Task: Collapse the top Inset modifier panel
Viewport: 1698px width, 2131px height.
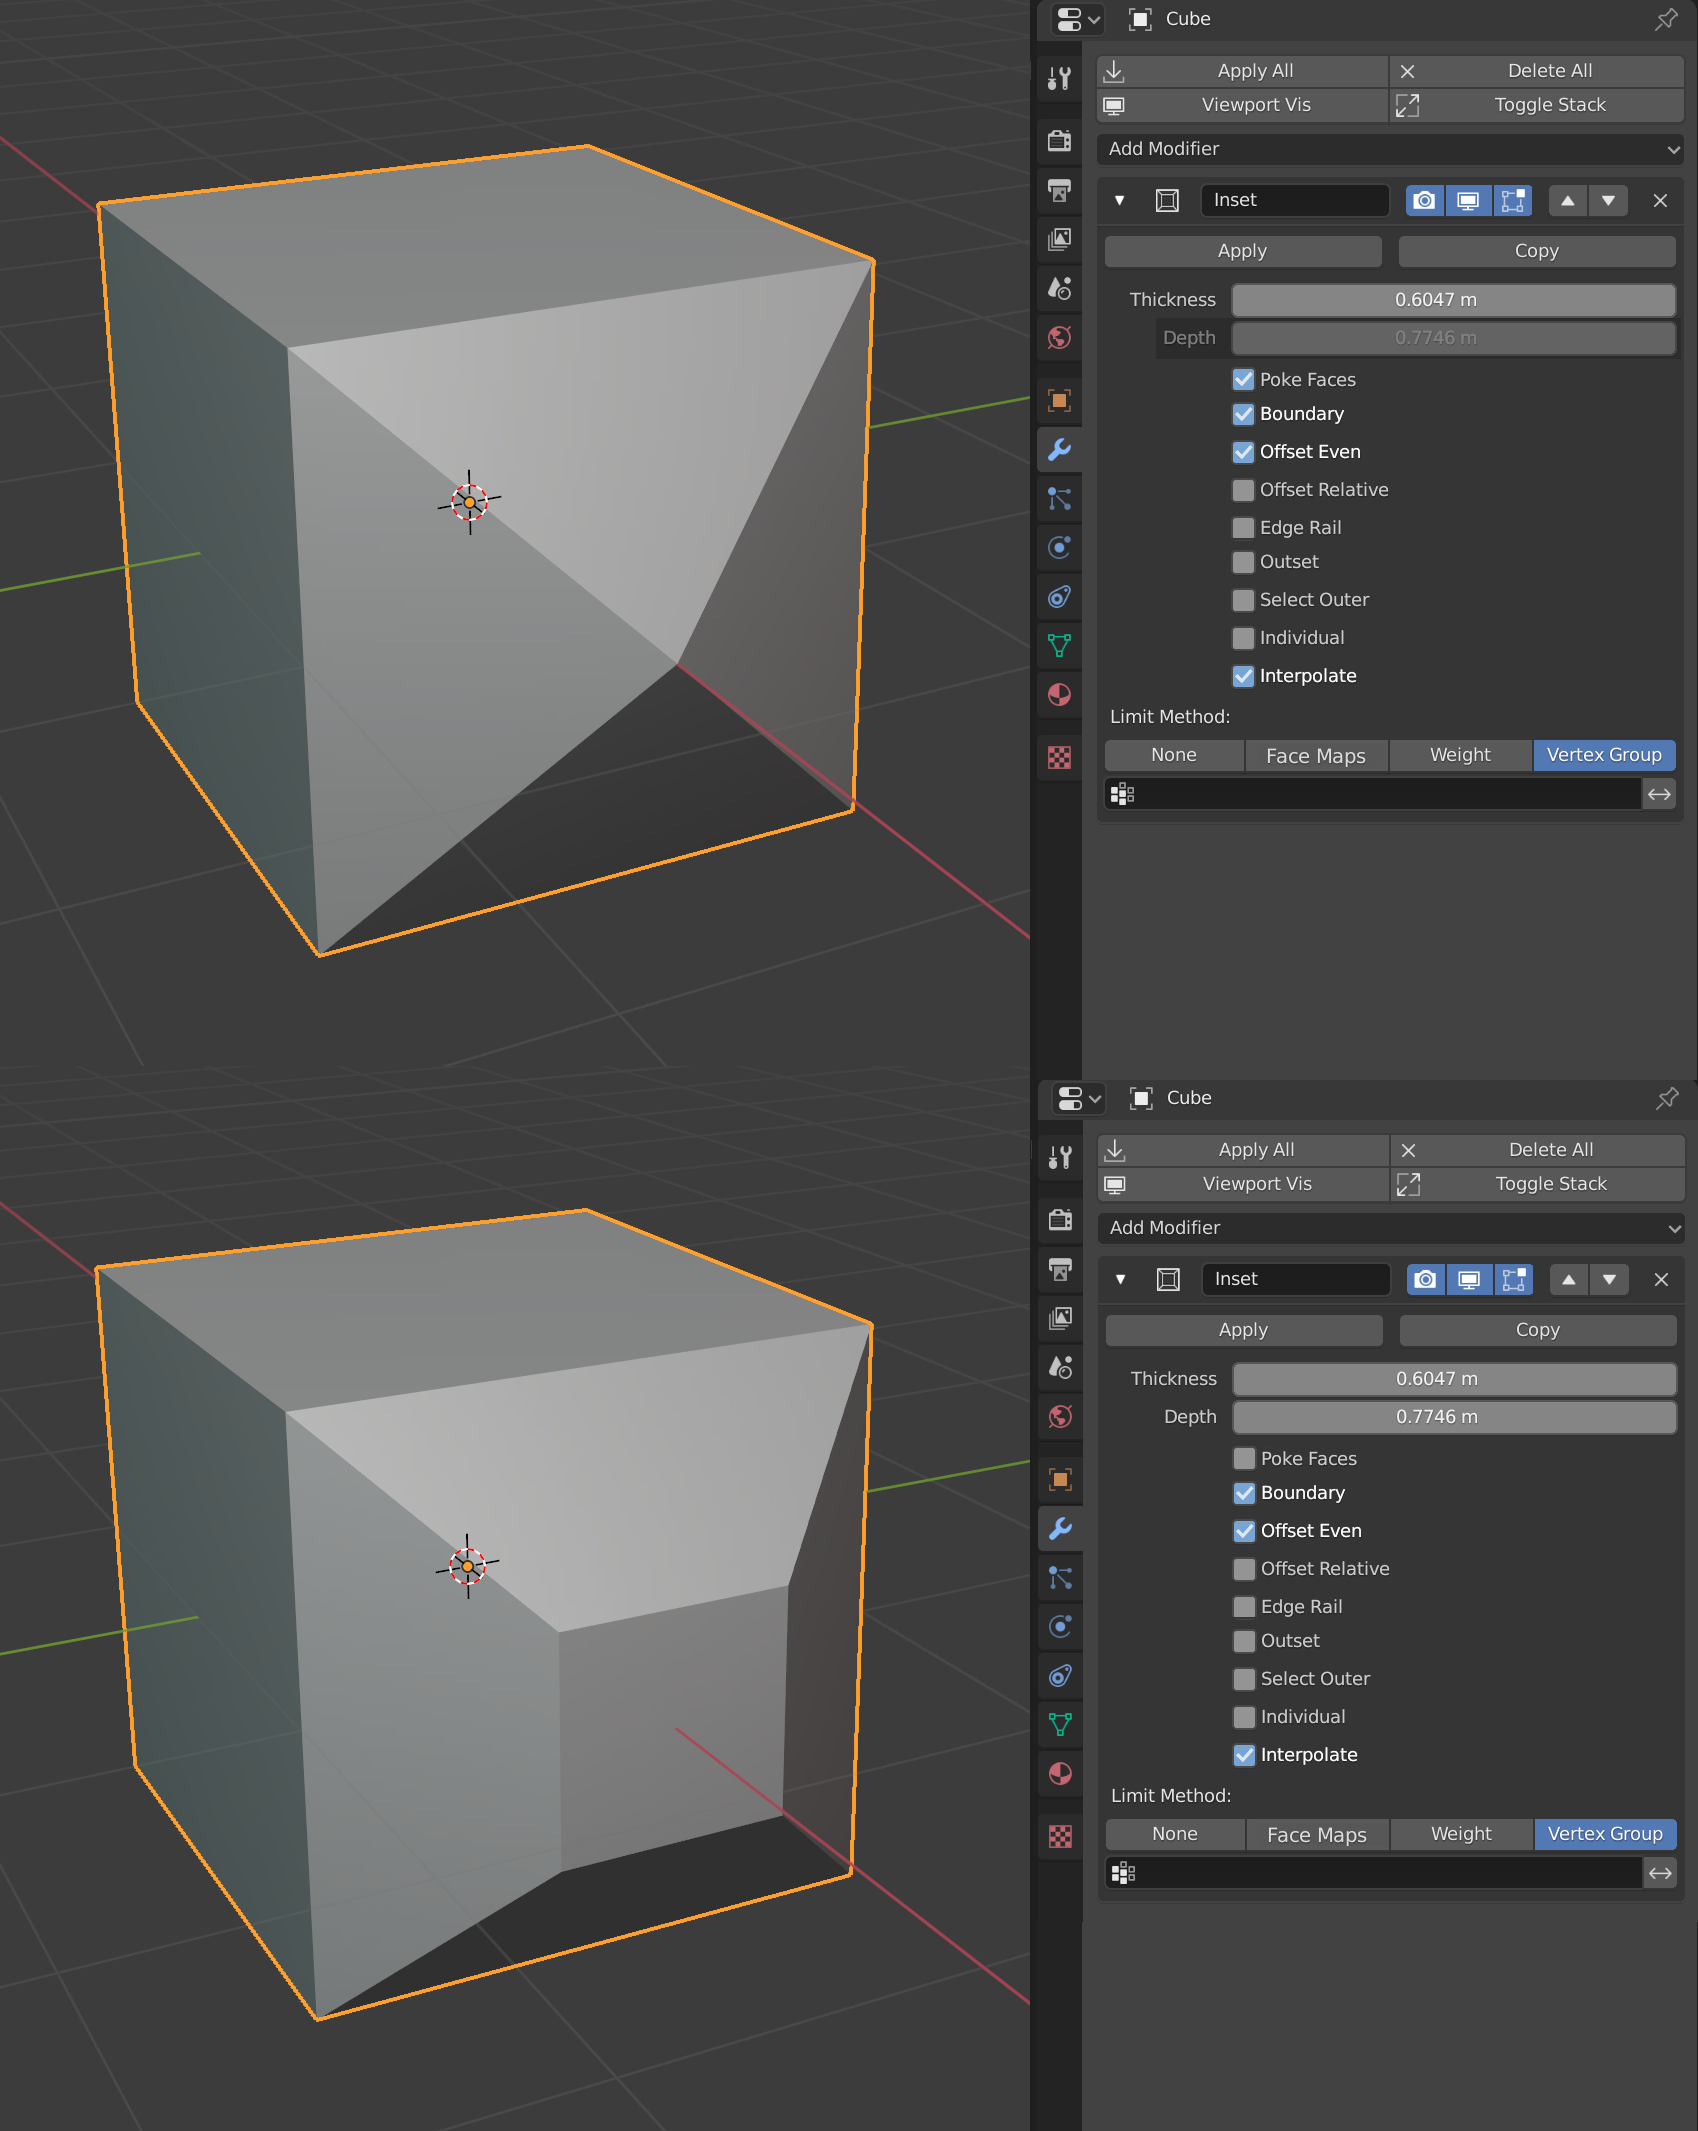Action: [1120, 200]
